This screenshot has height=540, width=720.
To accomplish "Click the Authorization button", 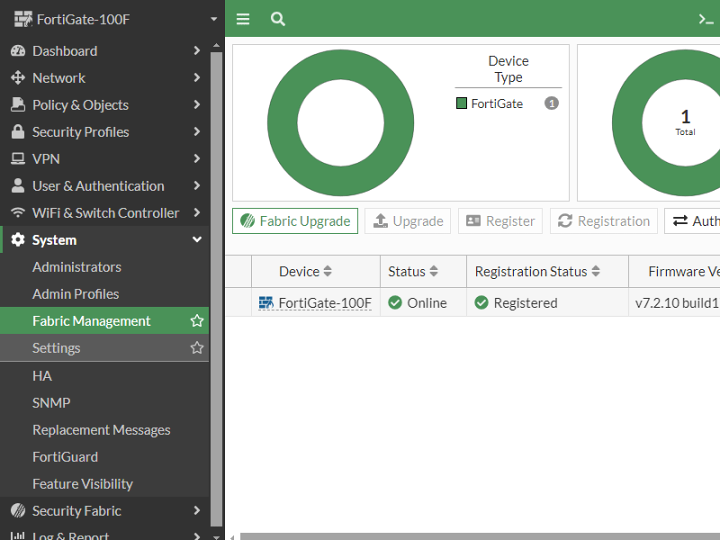I will 694,221.
